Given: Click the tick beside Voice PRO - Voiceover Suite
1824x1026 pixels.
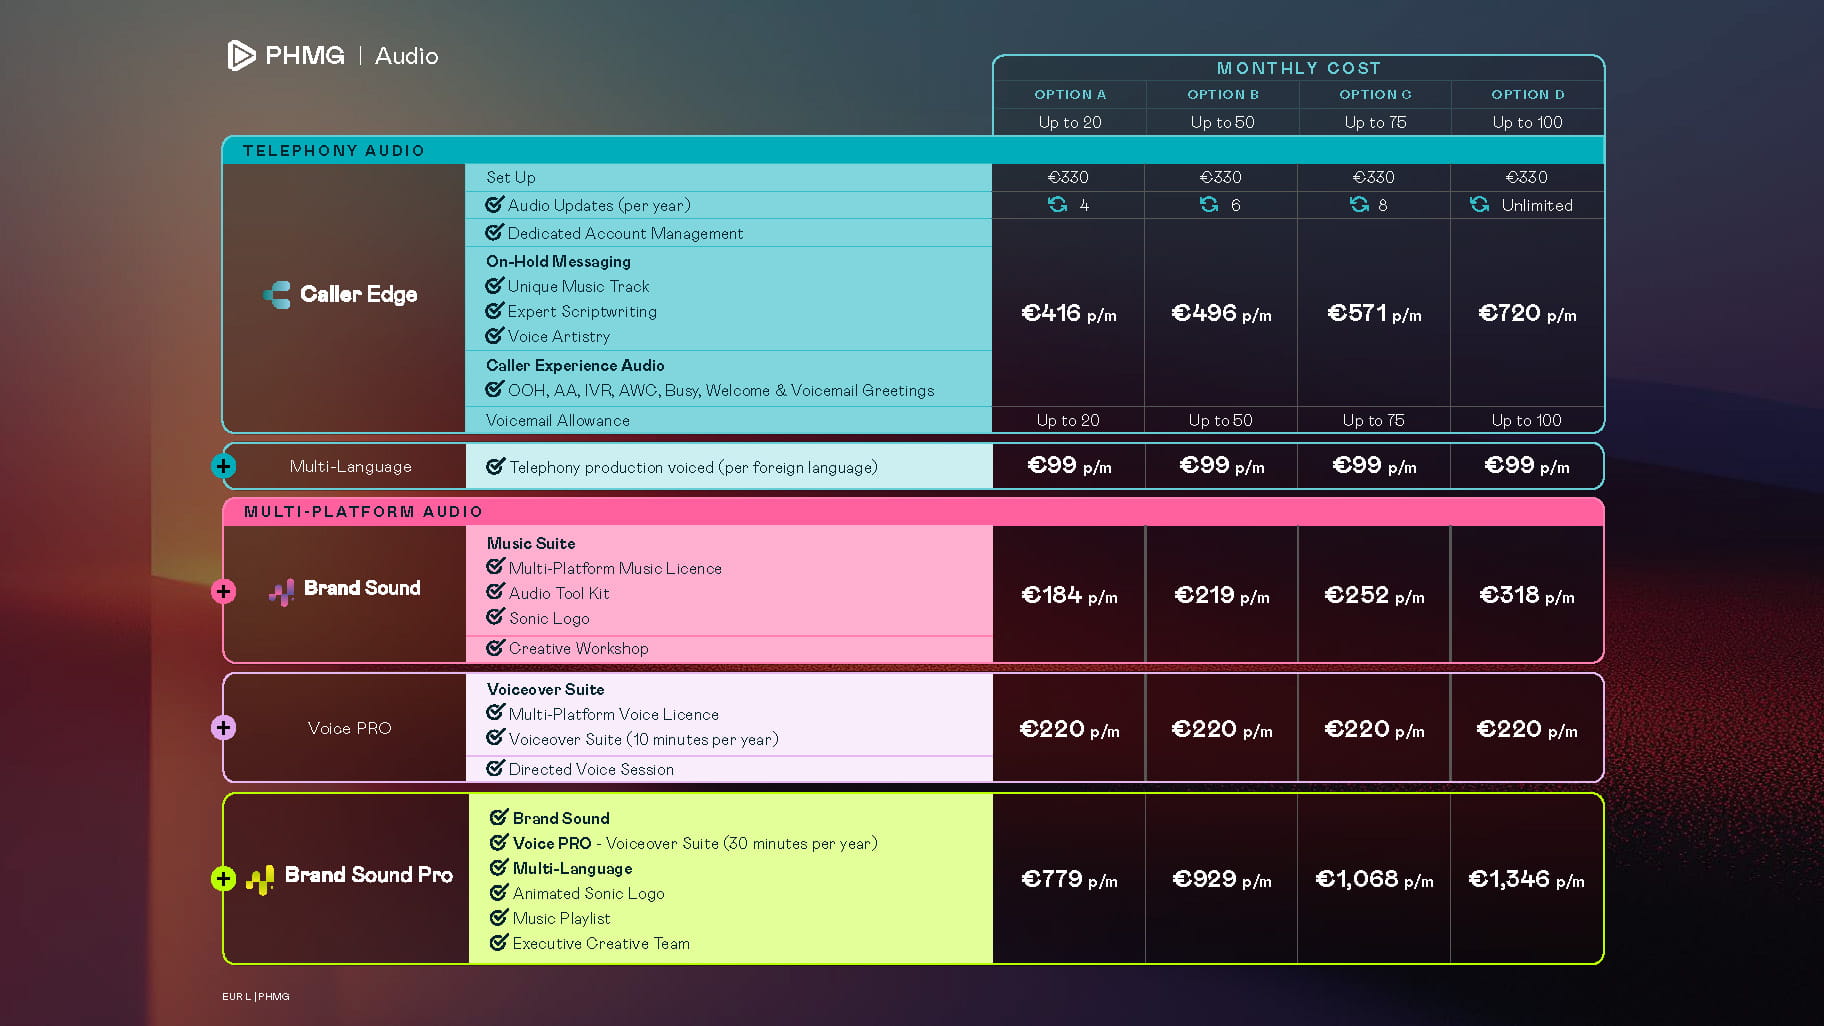Looking at the screenshot, I should (x=500, y=842).
